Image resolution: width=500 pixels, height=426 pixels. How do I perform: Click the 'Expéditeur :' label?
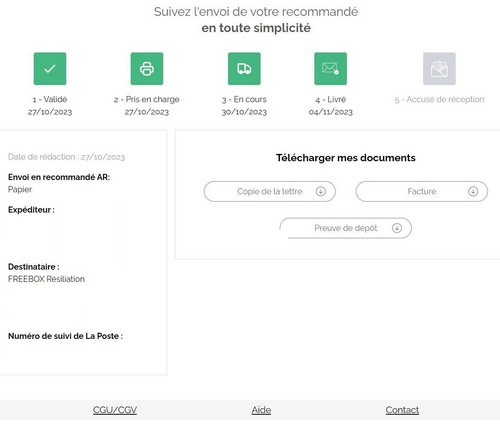click(x=31, y=210)
